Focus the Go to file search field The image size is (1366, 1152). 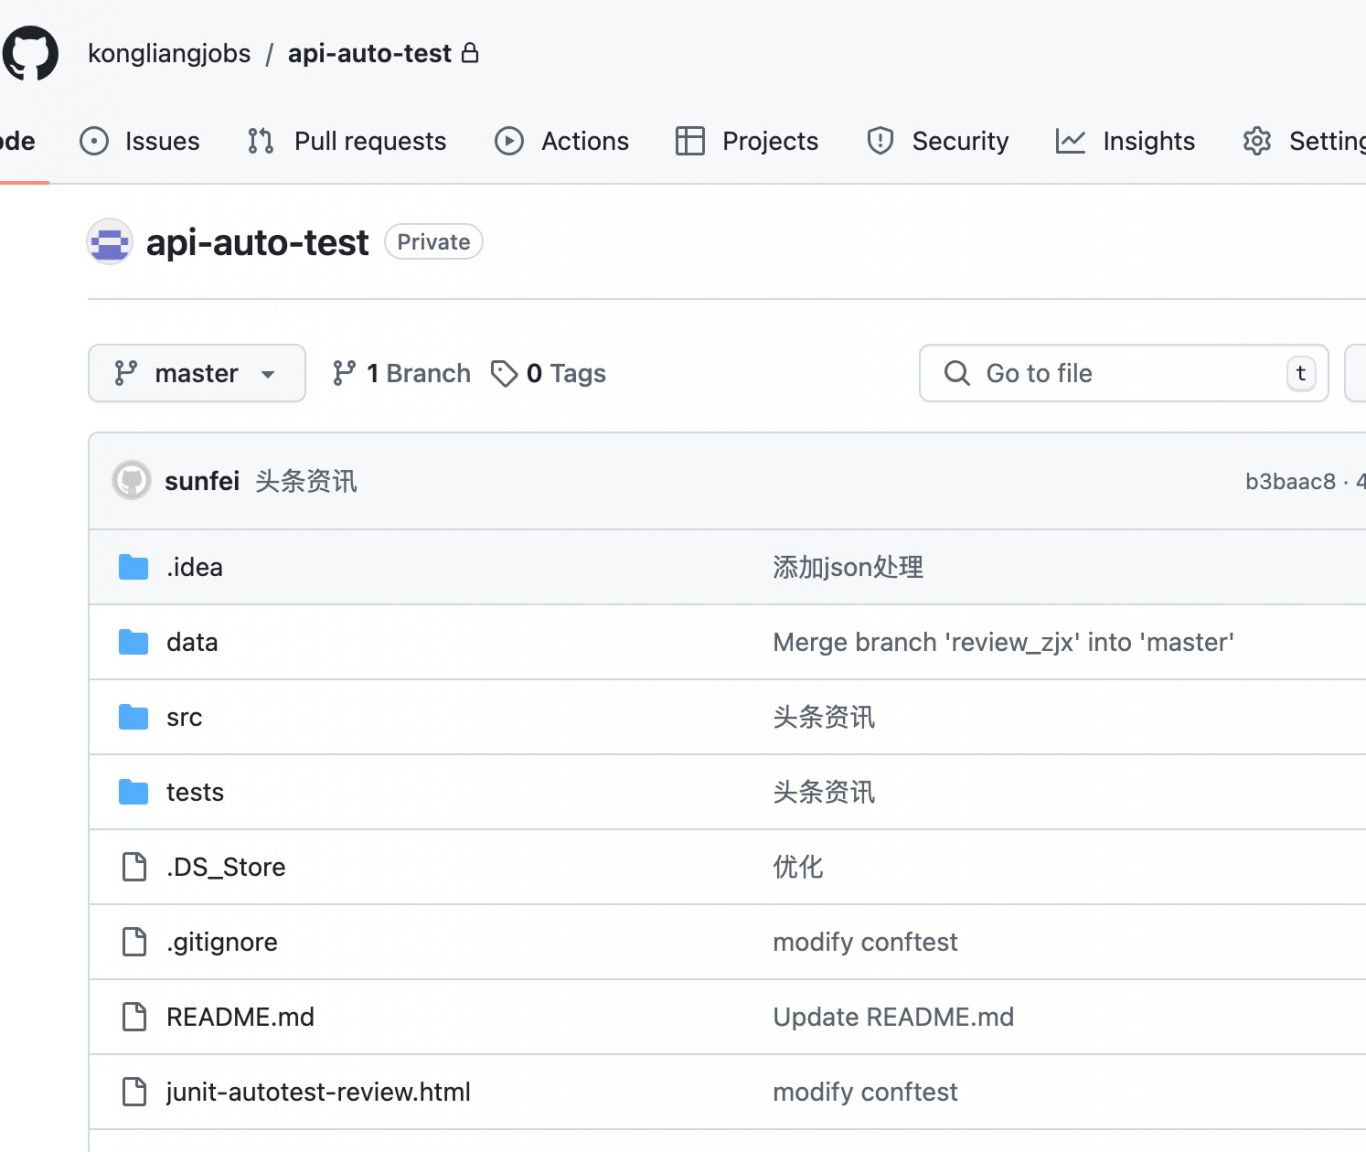pyautogui.click(x=1124, y=373)
